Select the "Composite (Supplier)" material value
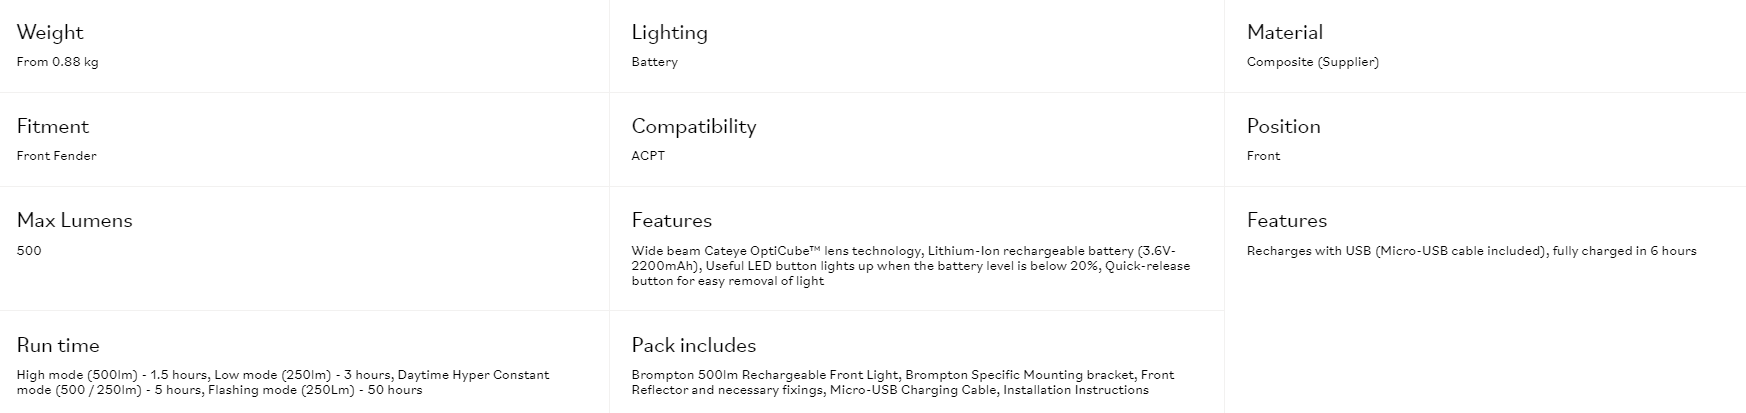Viewport: 1746px width, 413px height. [x=1312, y=62]
